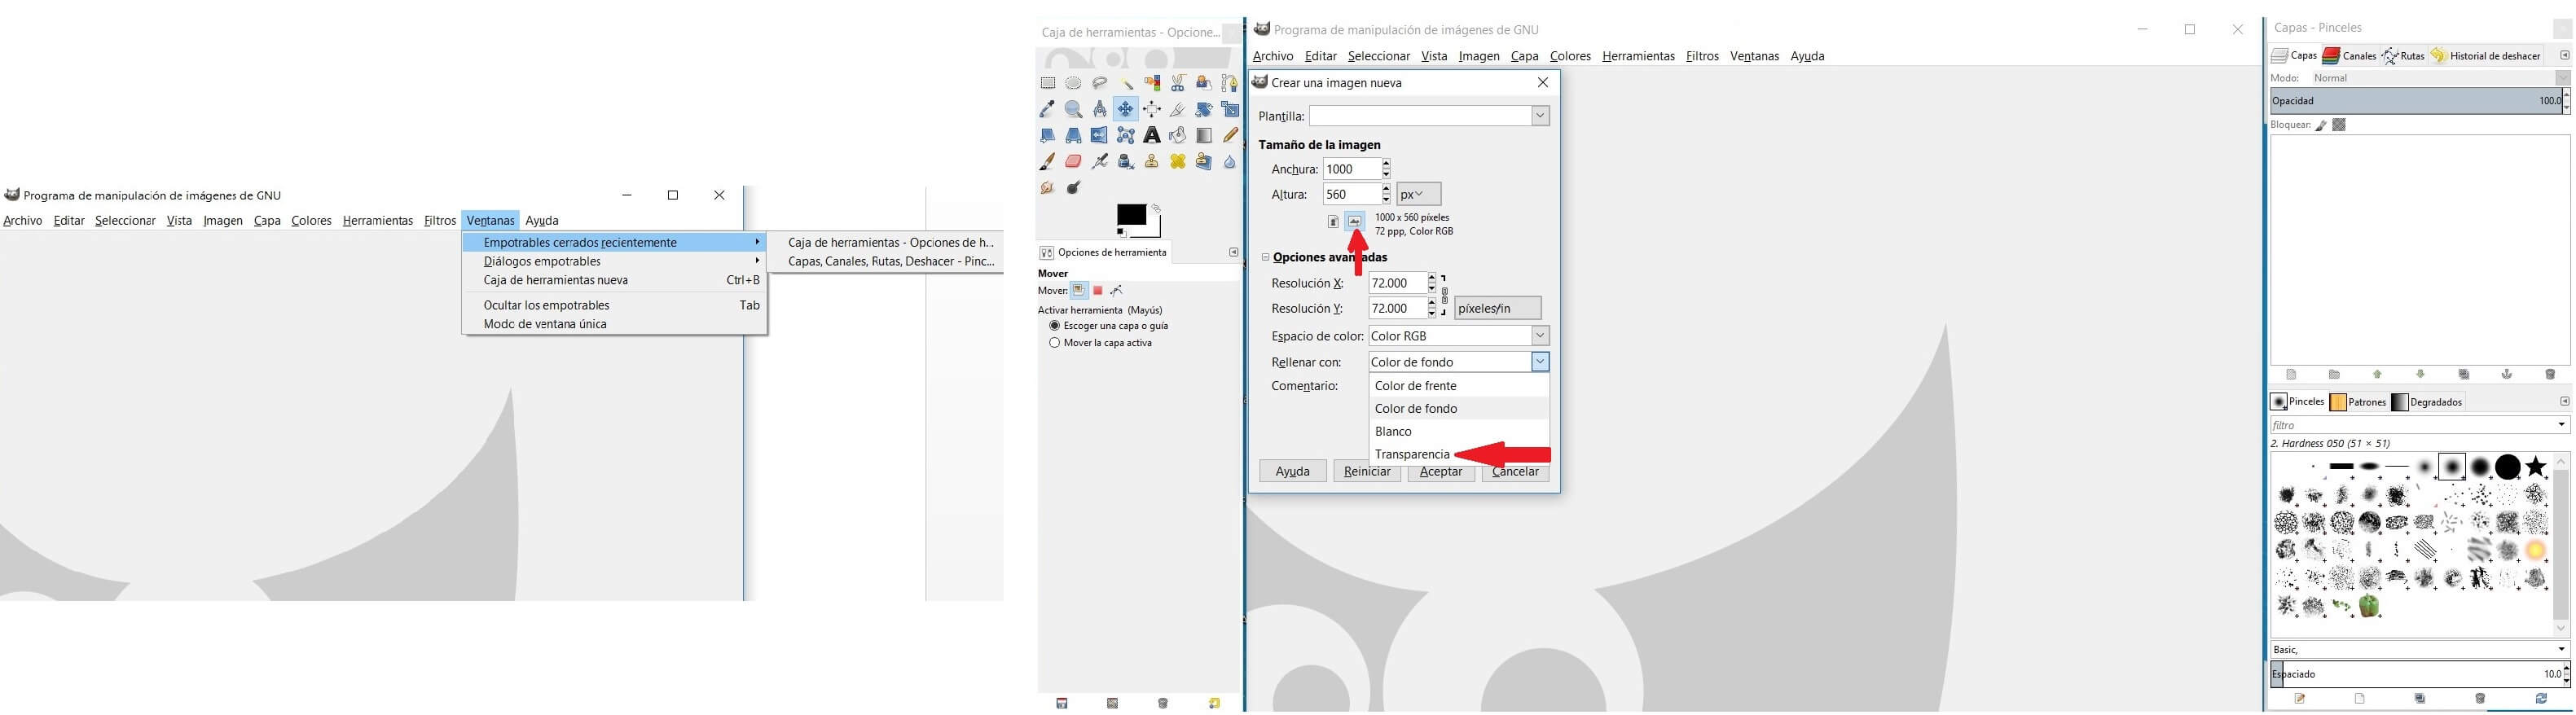Select the Eraser tool
The width and height of the screenshot is (2576, 715).
pos(1074,161)
